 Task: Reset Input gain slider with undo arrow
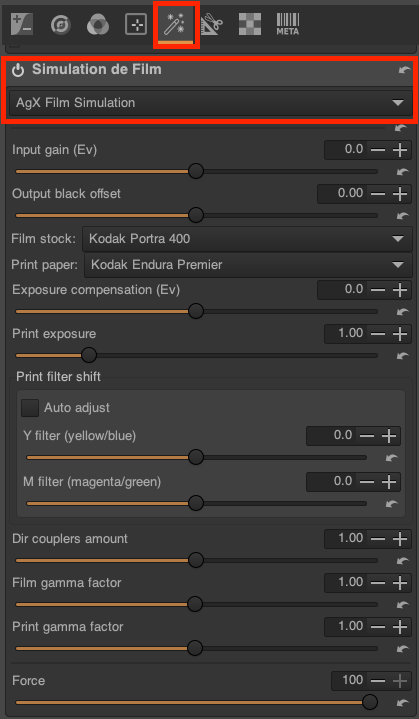[x=402, y=171]
